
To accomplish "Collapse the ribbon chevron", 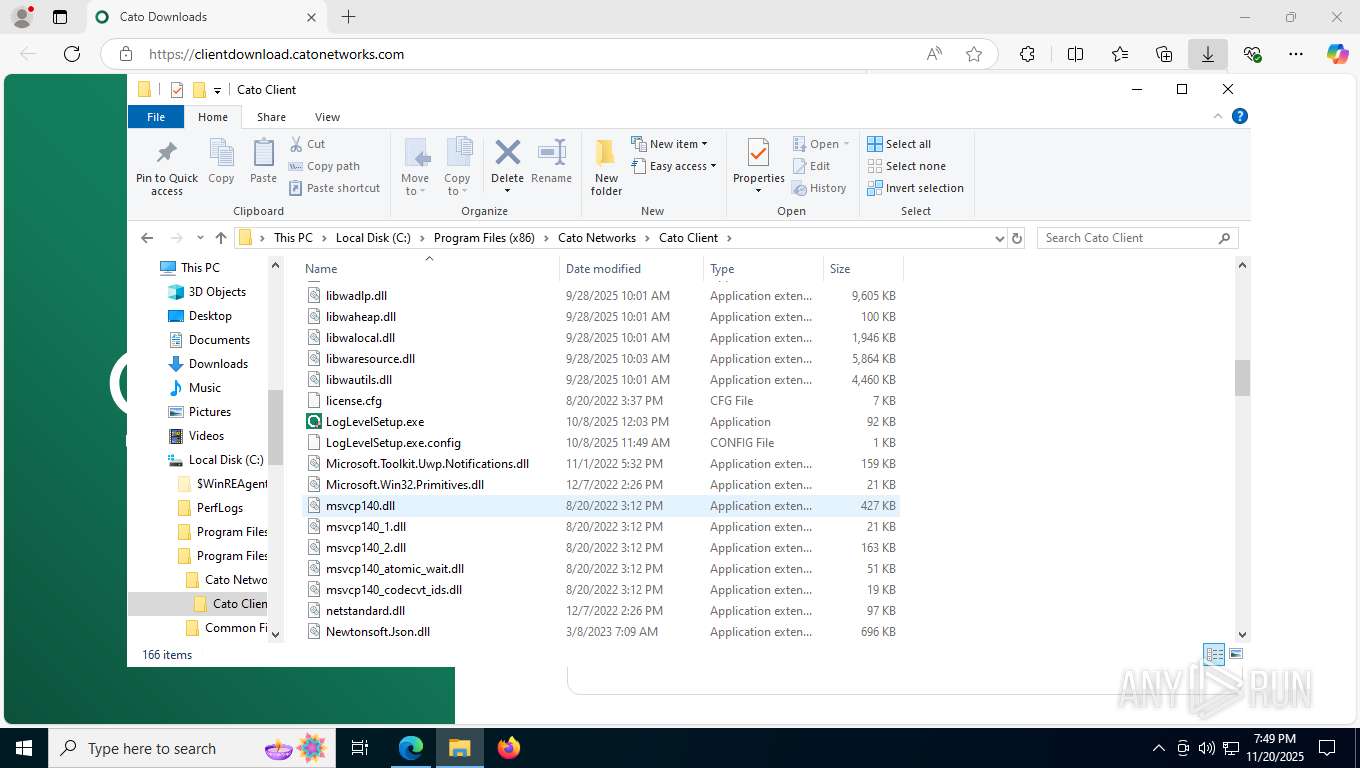I will coord(1218,116).
